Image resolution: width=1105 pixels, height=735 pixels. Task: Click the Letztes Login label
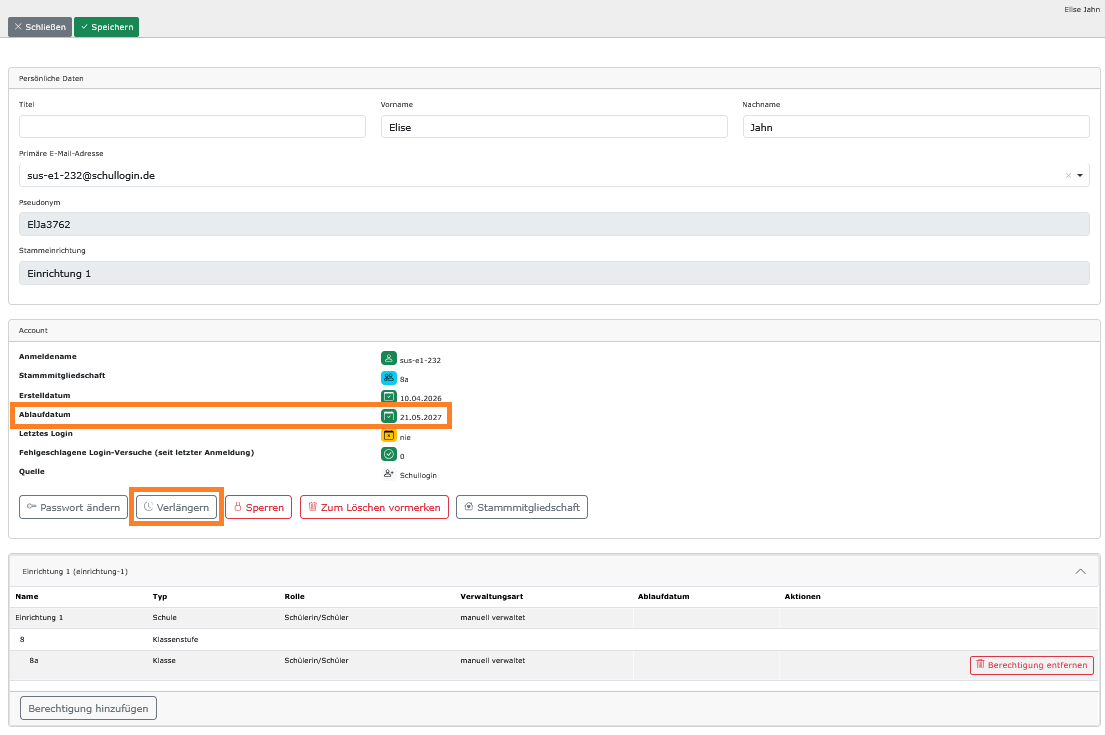(46, 433)
